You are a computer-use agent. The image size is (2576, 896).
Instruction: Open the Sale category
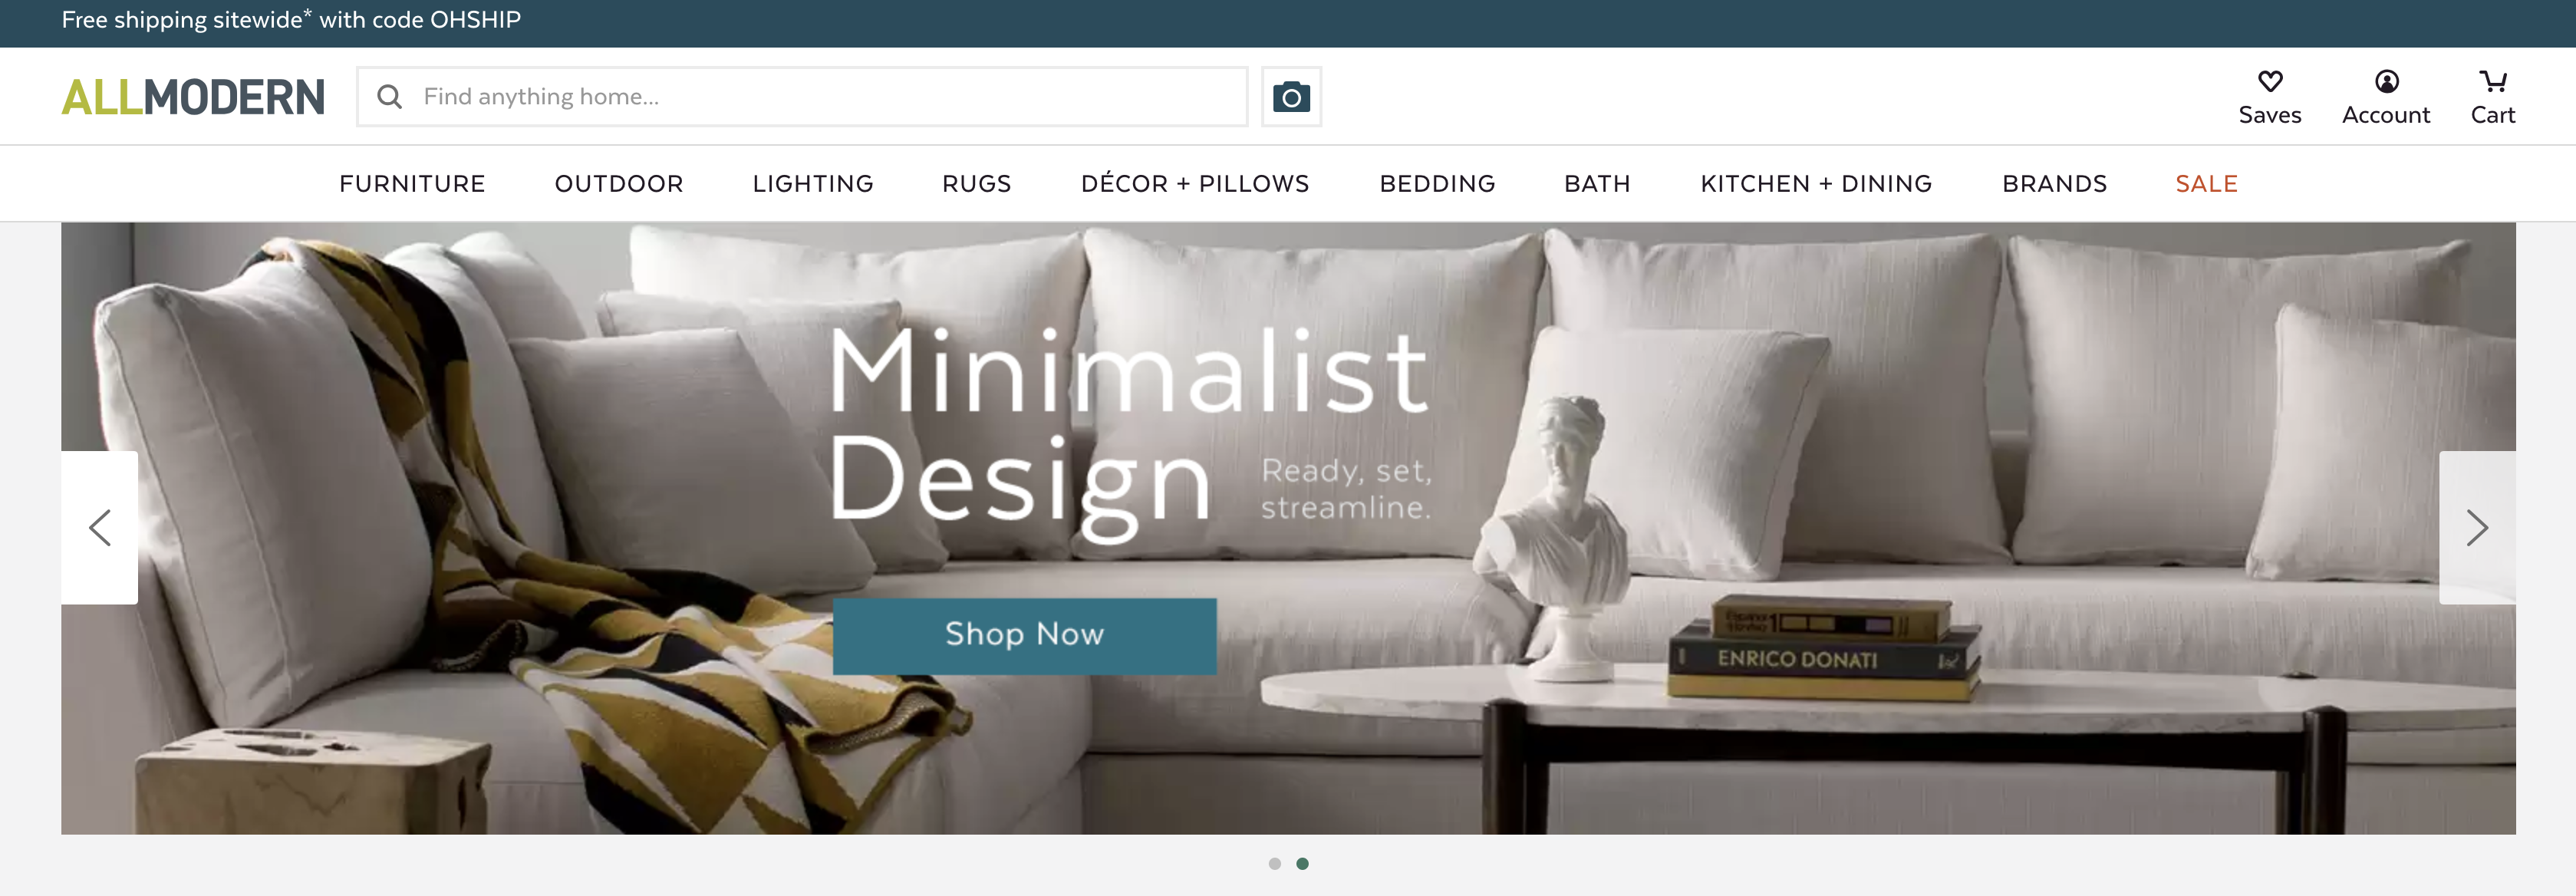(x=2206, y=184)
